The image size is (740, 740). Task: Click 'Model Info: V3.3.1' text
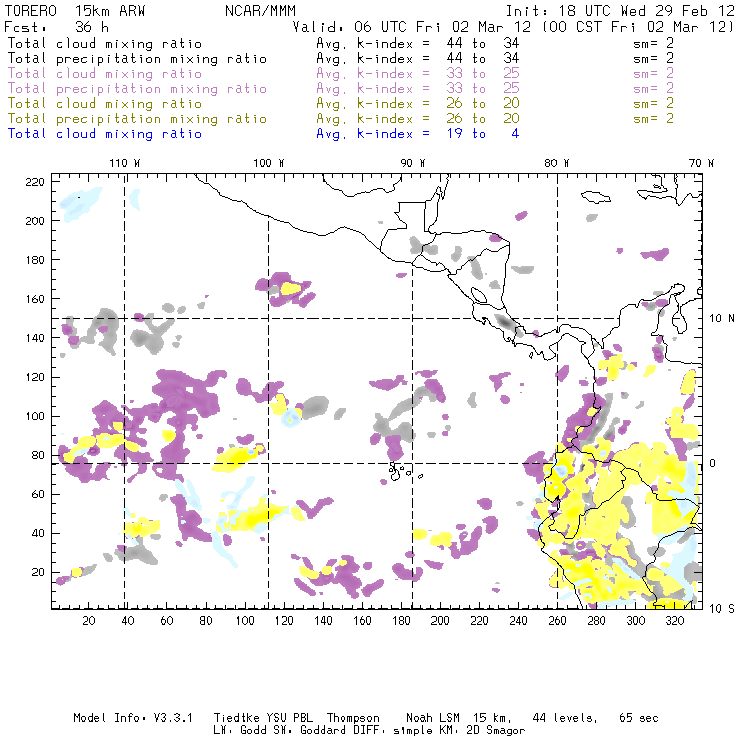pyautogui.click(x=133, y=718)
